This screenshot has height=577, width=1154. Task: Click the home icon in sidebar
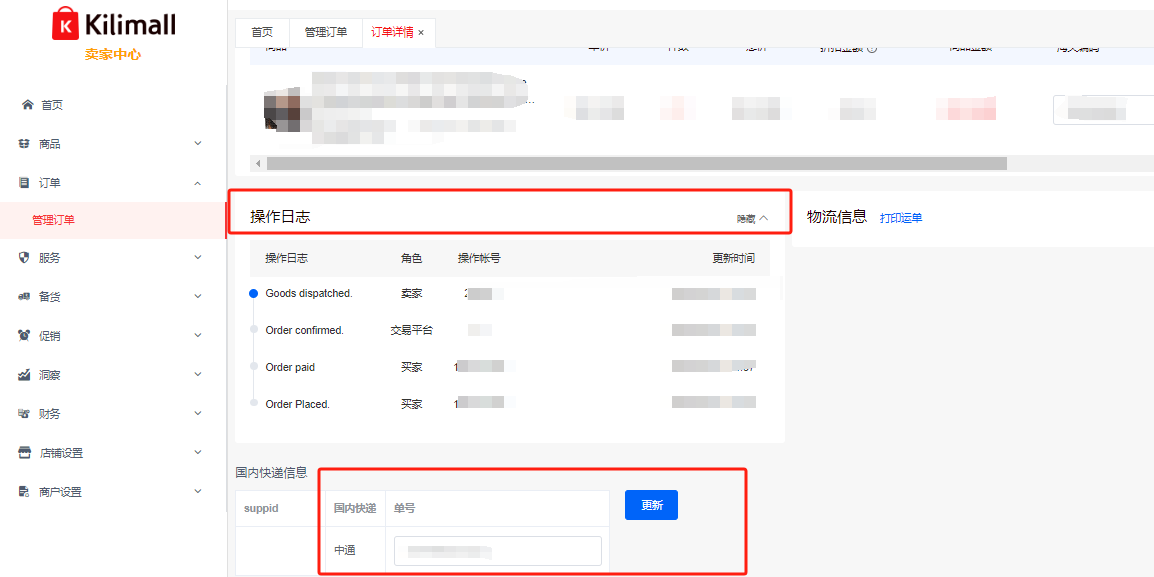pos(27,105)
